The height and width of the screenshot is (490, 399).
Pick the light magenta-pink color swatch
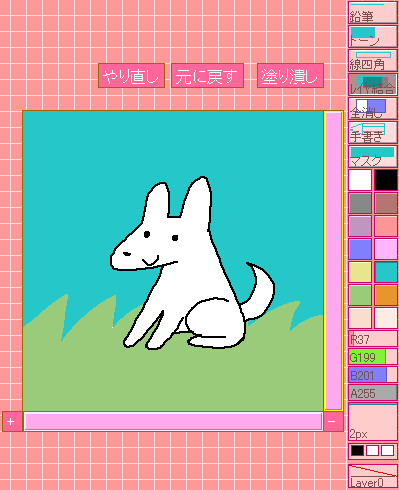click(x=386, y=249)
